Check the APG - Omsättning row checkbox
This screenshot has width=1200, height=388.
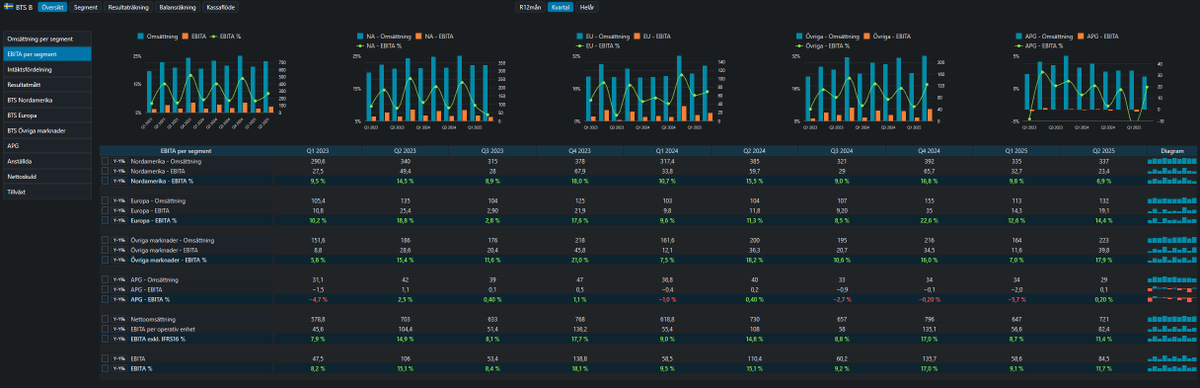[x=105, y=279]
